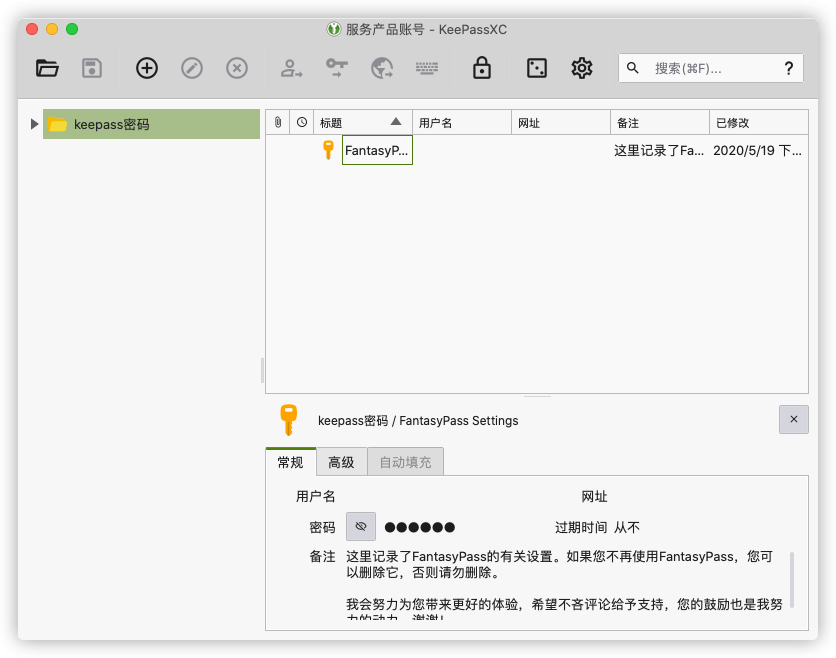
Task: Toggle password visibility eye button
Action: click(361, 527)
